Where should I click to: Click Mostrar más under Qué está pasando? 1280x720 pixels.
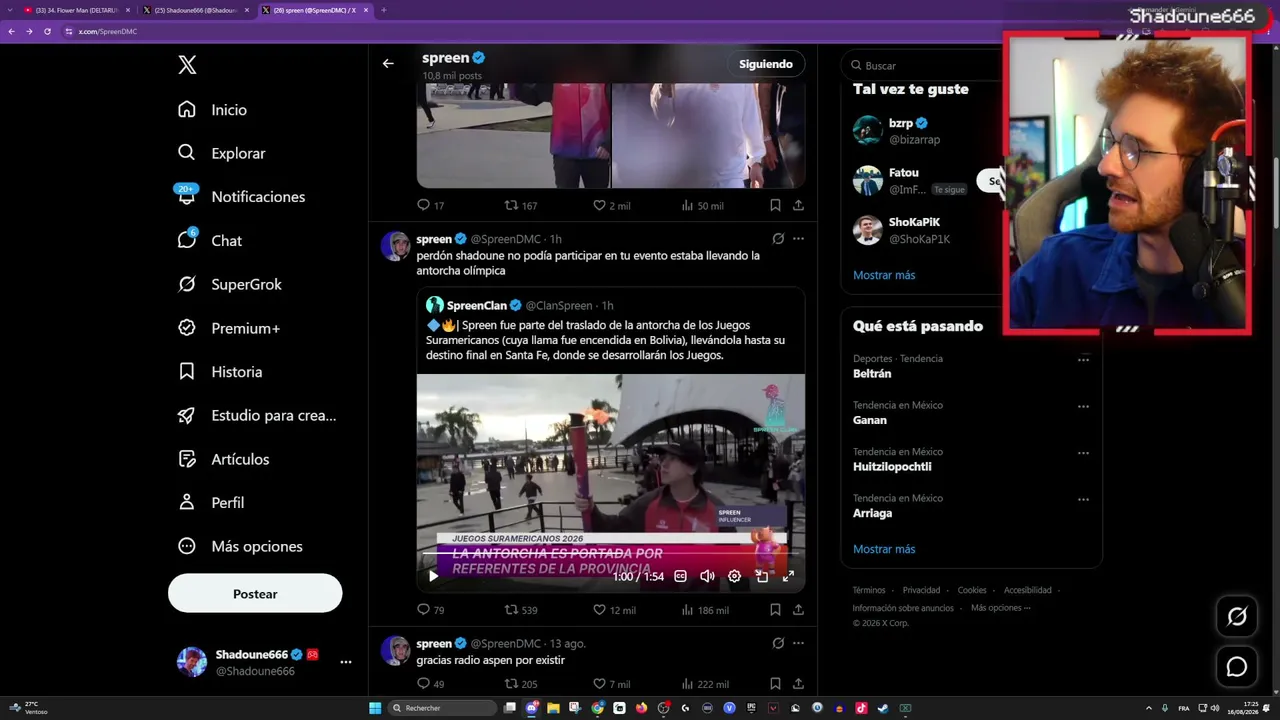point(884,549)
